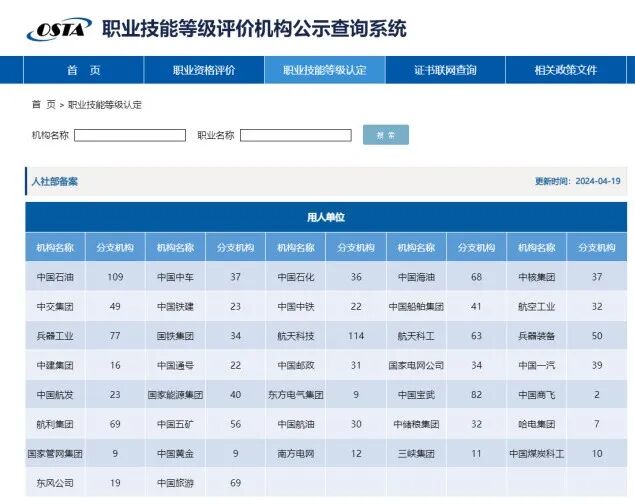Open the 相关政策文件 tab

(566, 70)
